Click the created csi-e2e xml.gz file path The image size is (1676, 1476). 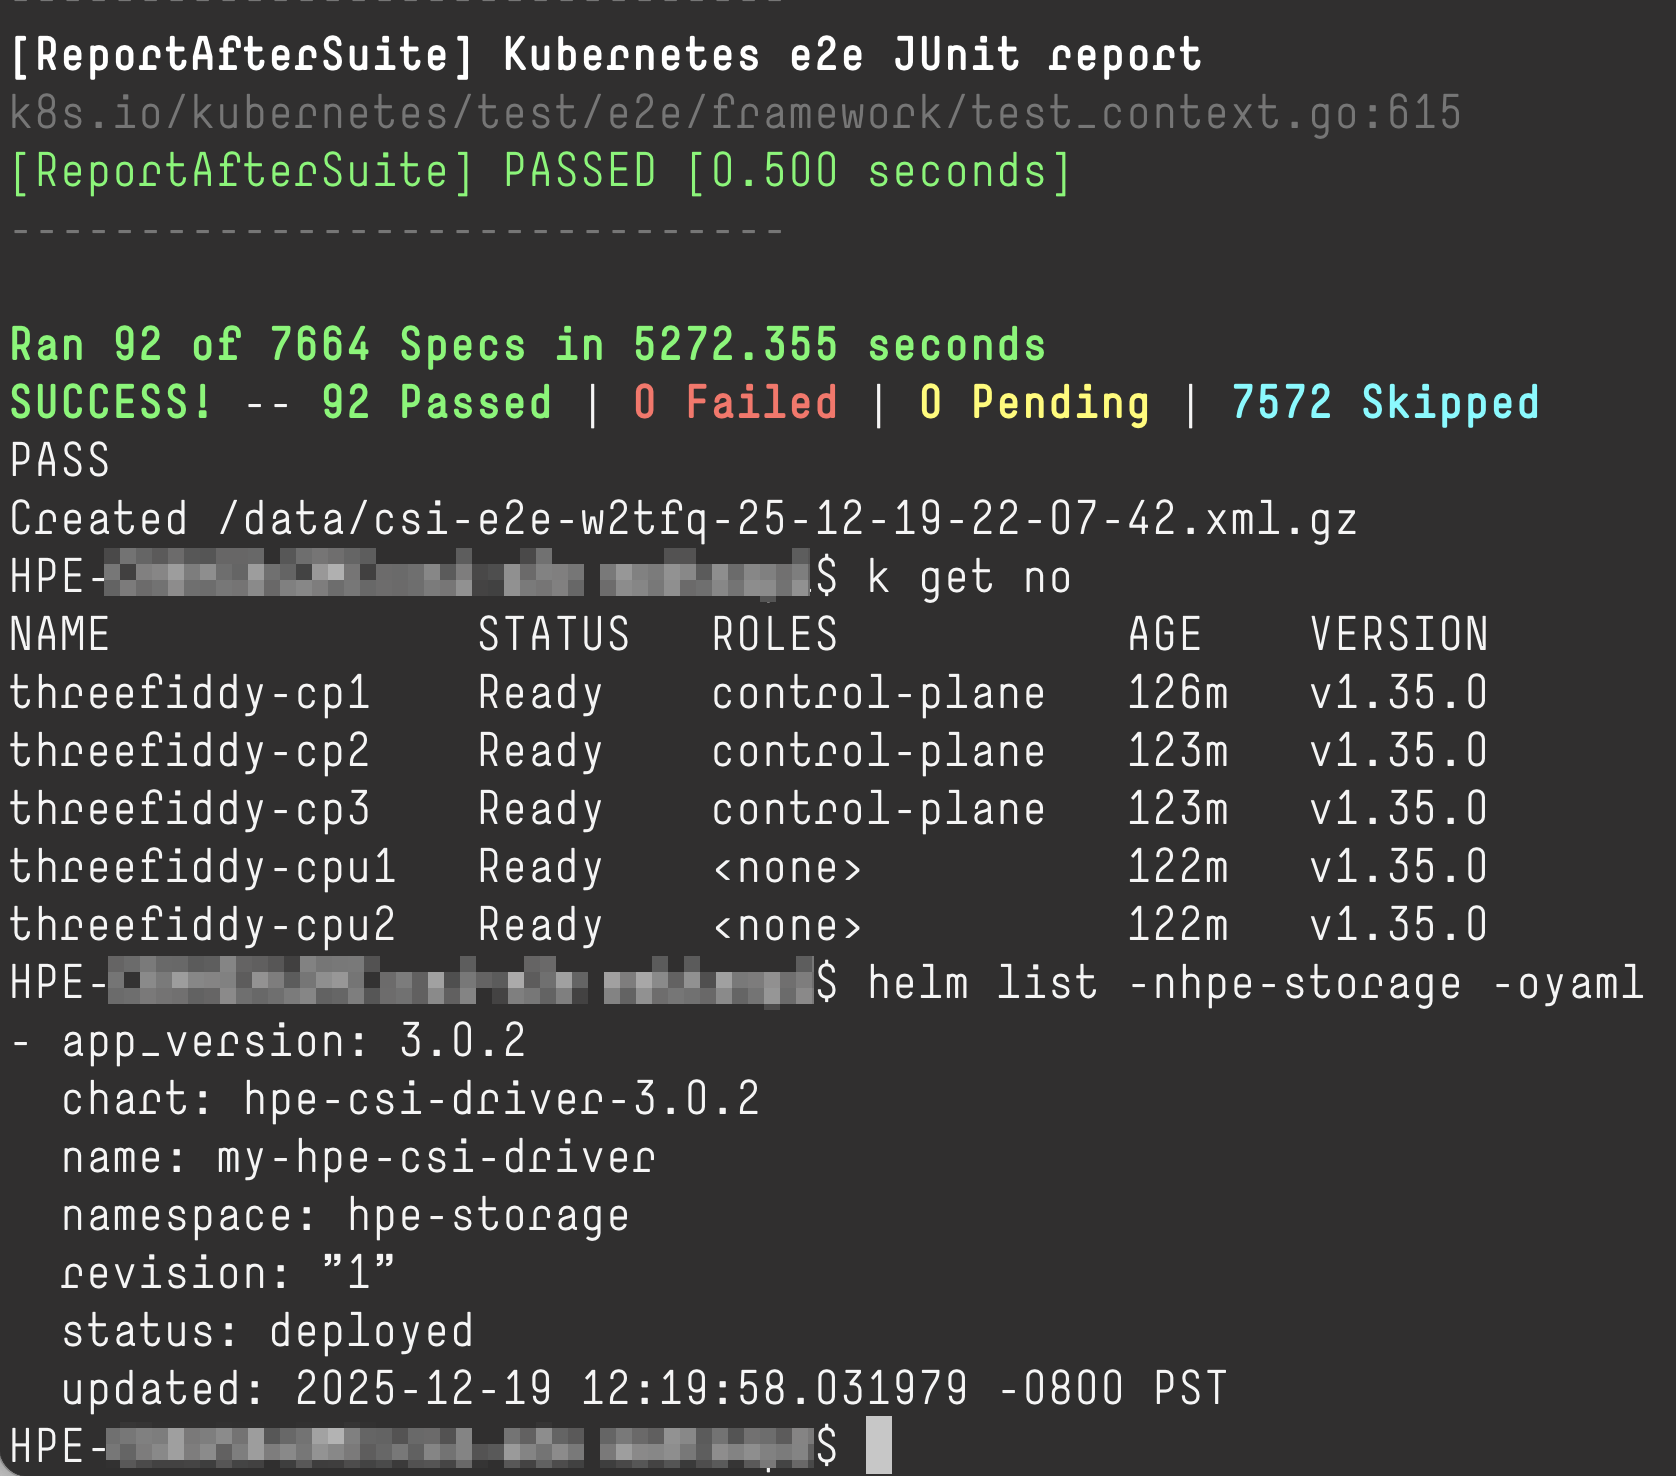(x=787, y=520)
